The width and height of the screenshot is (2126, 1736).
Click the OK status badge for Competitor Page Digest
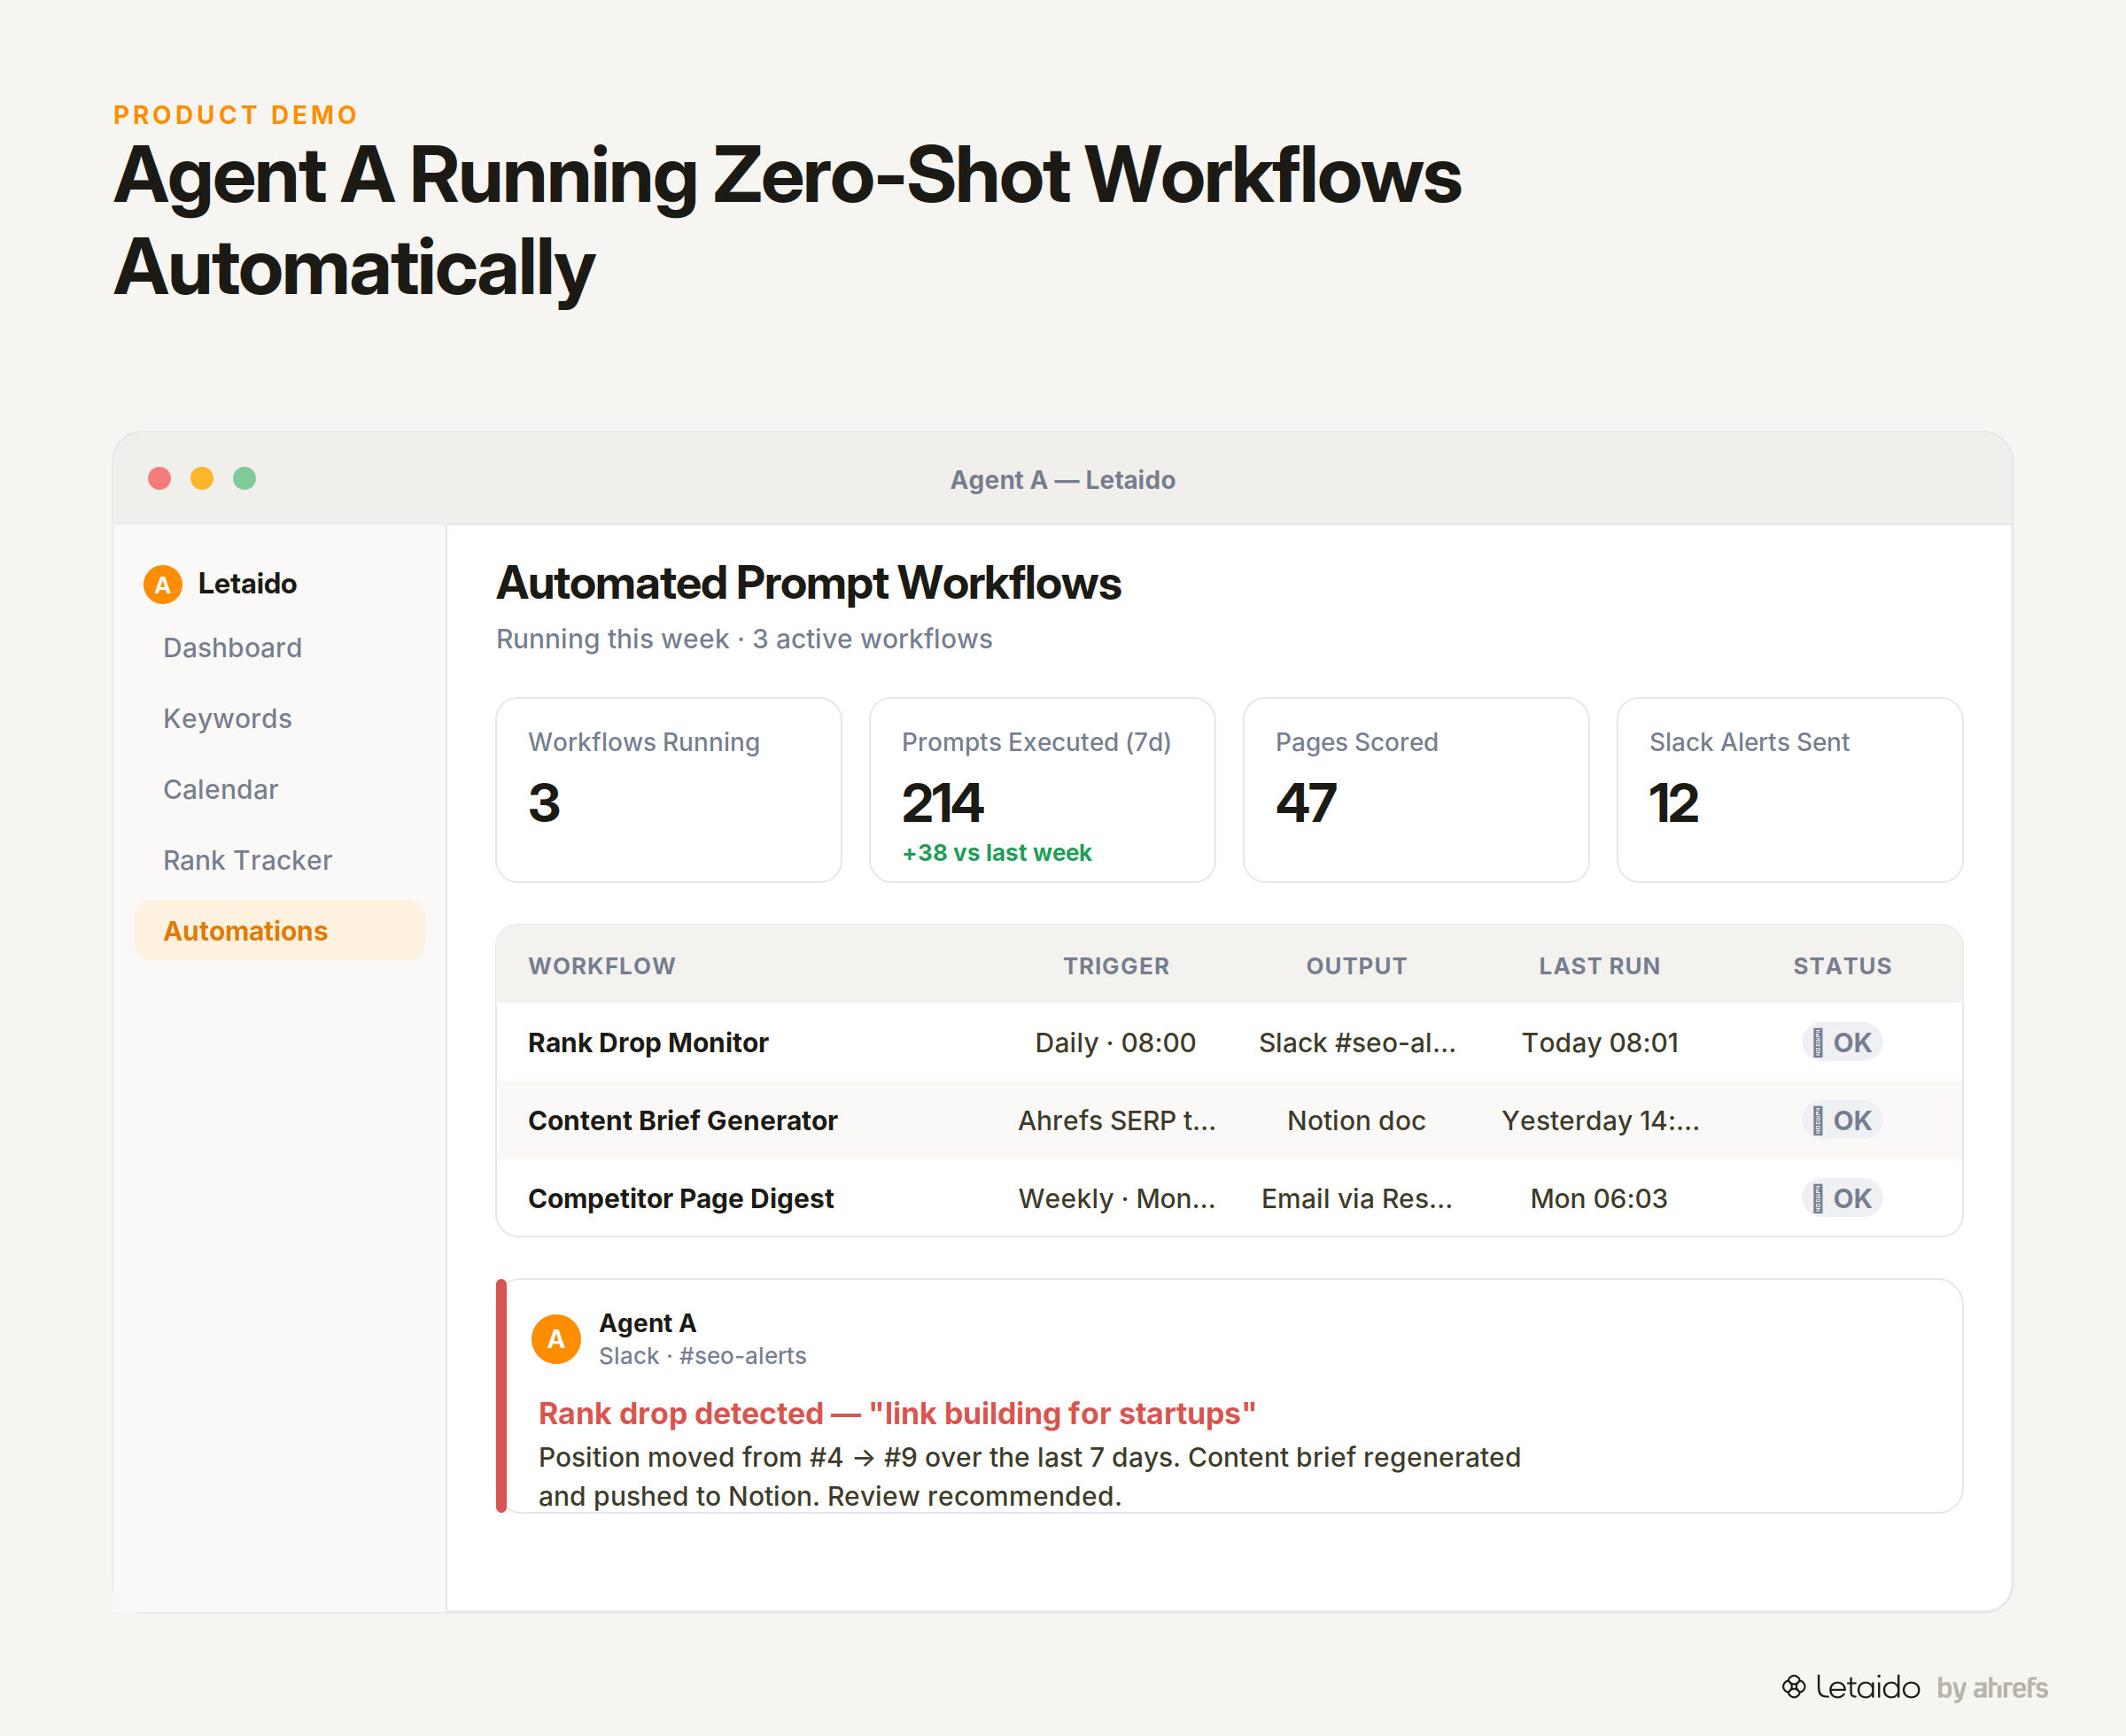[x=1842, y=1199]
